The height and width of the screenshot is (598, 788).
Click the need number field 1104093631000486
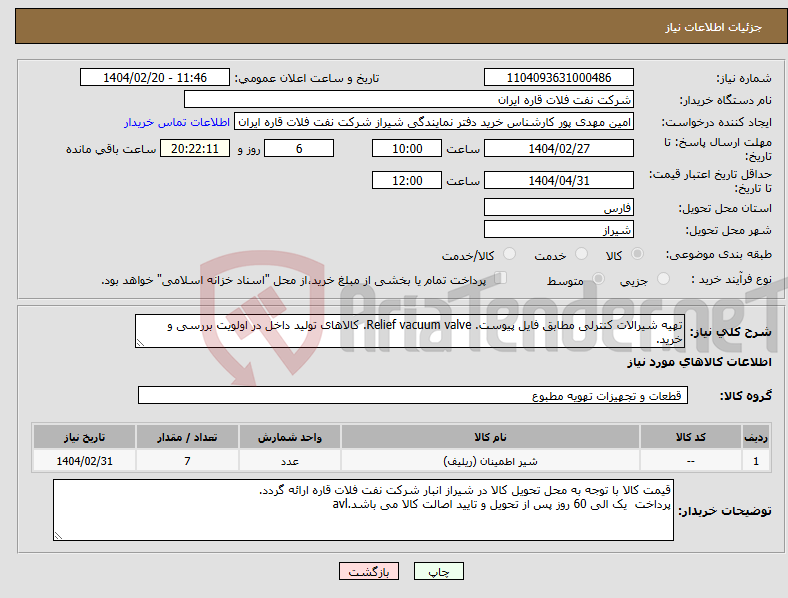558,77
